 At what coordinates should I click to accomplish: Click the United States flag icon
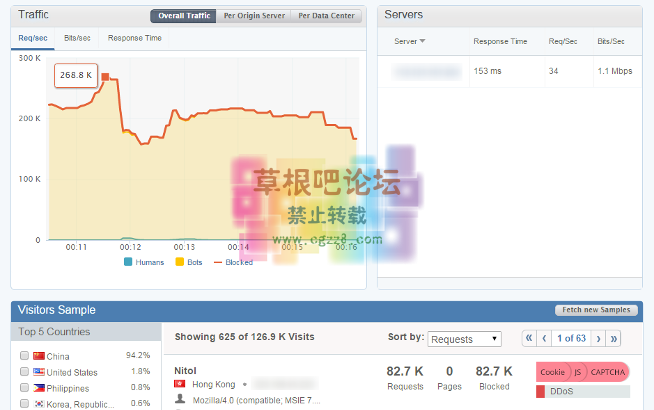tap(39, 372)
